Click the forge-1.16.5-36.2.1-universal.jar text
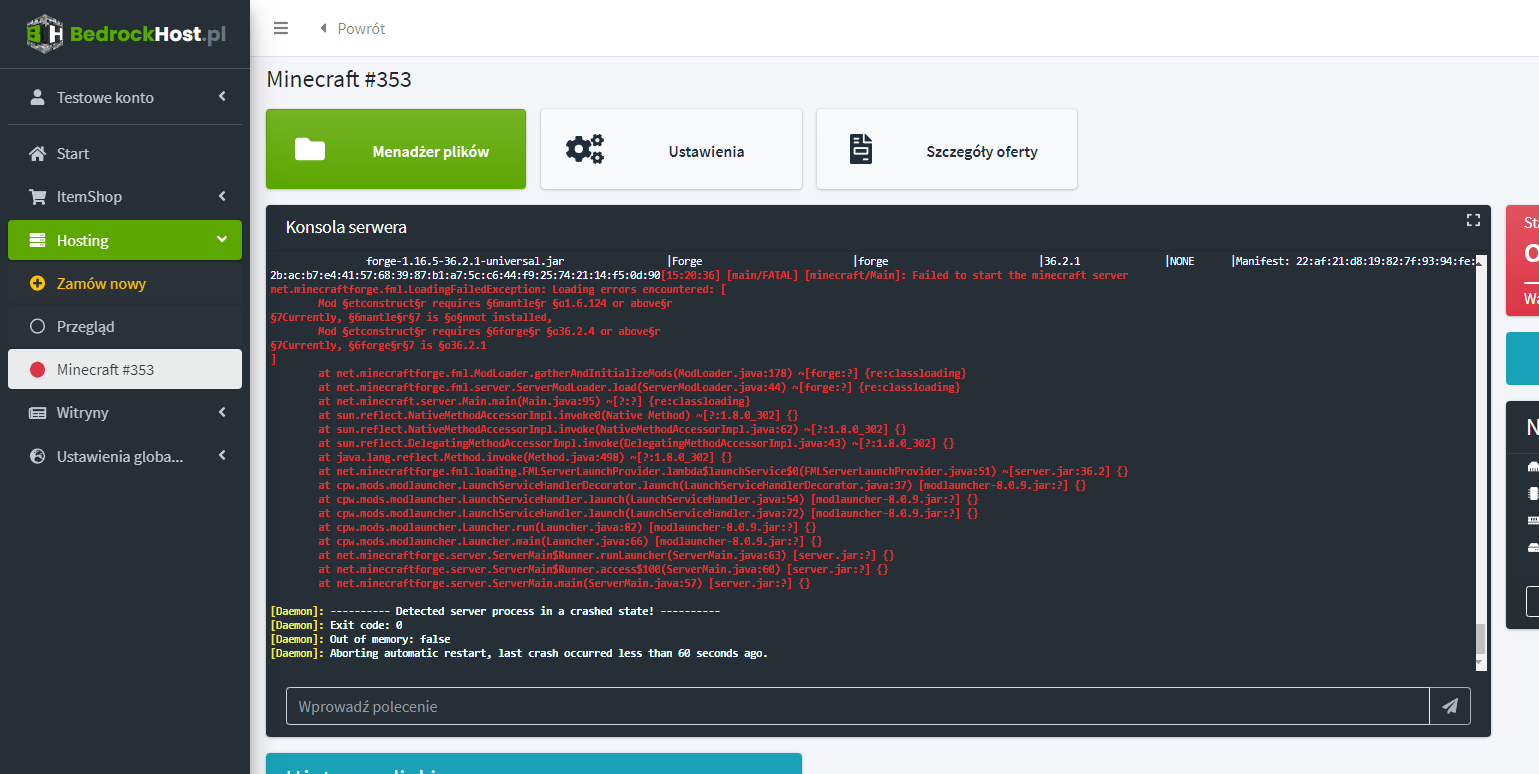The image size is (1539, 774). tap(466, 261)
